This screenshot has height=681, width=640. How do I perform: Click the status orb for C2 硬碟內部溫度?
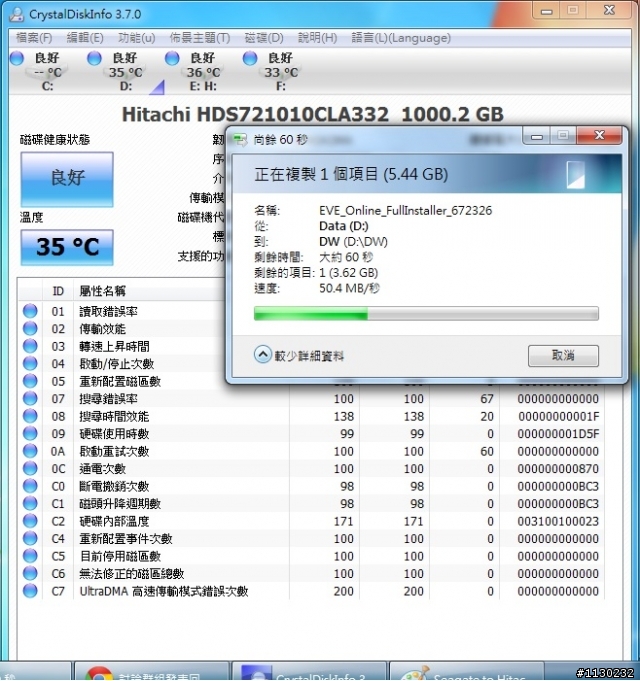point(30,521)
